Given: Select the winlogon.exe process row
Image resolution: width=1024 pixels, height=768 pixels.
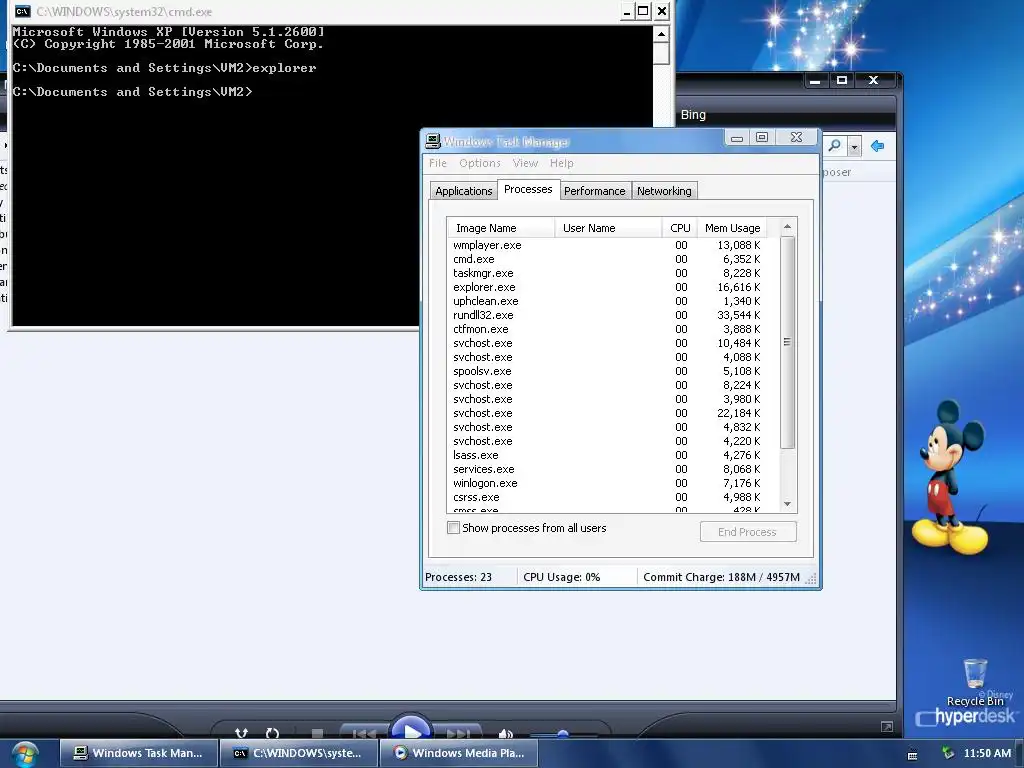Looking at the screenshot, I should tap(613, 483).
